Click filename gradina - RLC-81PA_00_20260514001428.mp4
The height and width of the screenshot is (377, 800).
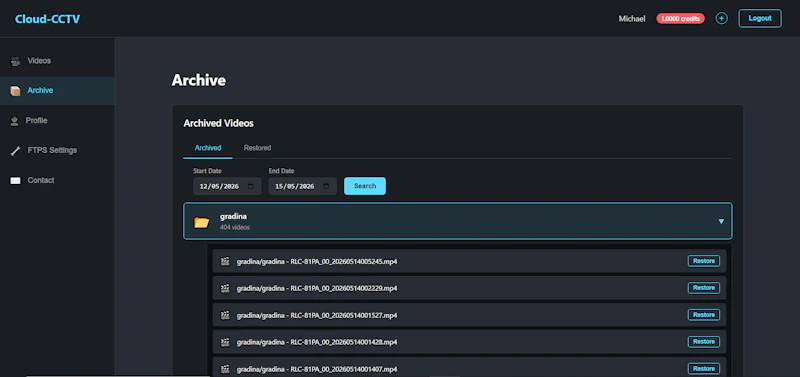click(317, 342)
